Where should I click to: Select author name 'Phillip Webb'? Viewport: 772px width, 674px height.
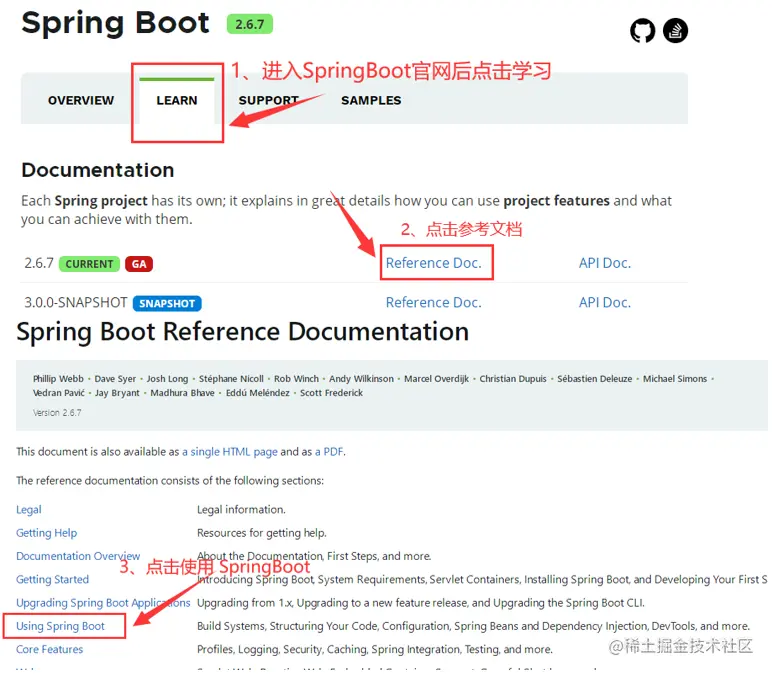tap(58, 379)
